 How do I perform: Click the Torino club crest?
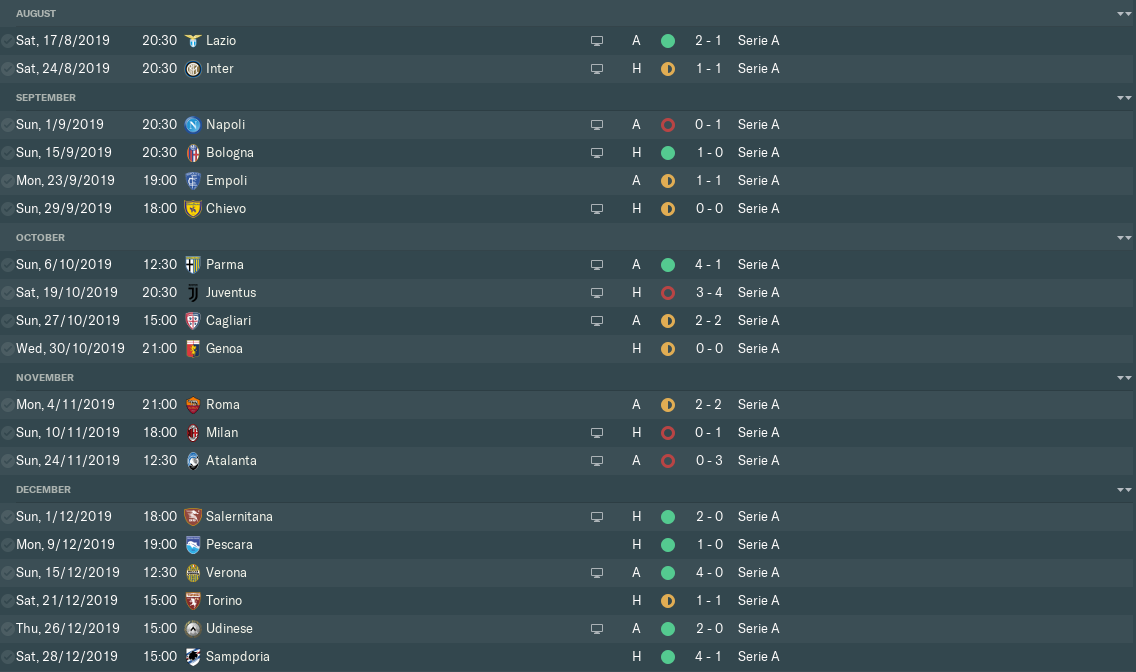pos(193,601)
